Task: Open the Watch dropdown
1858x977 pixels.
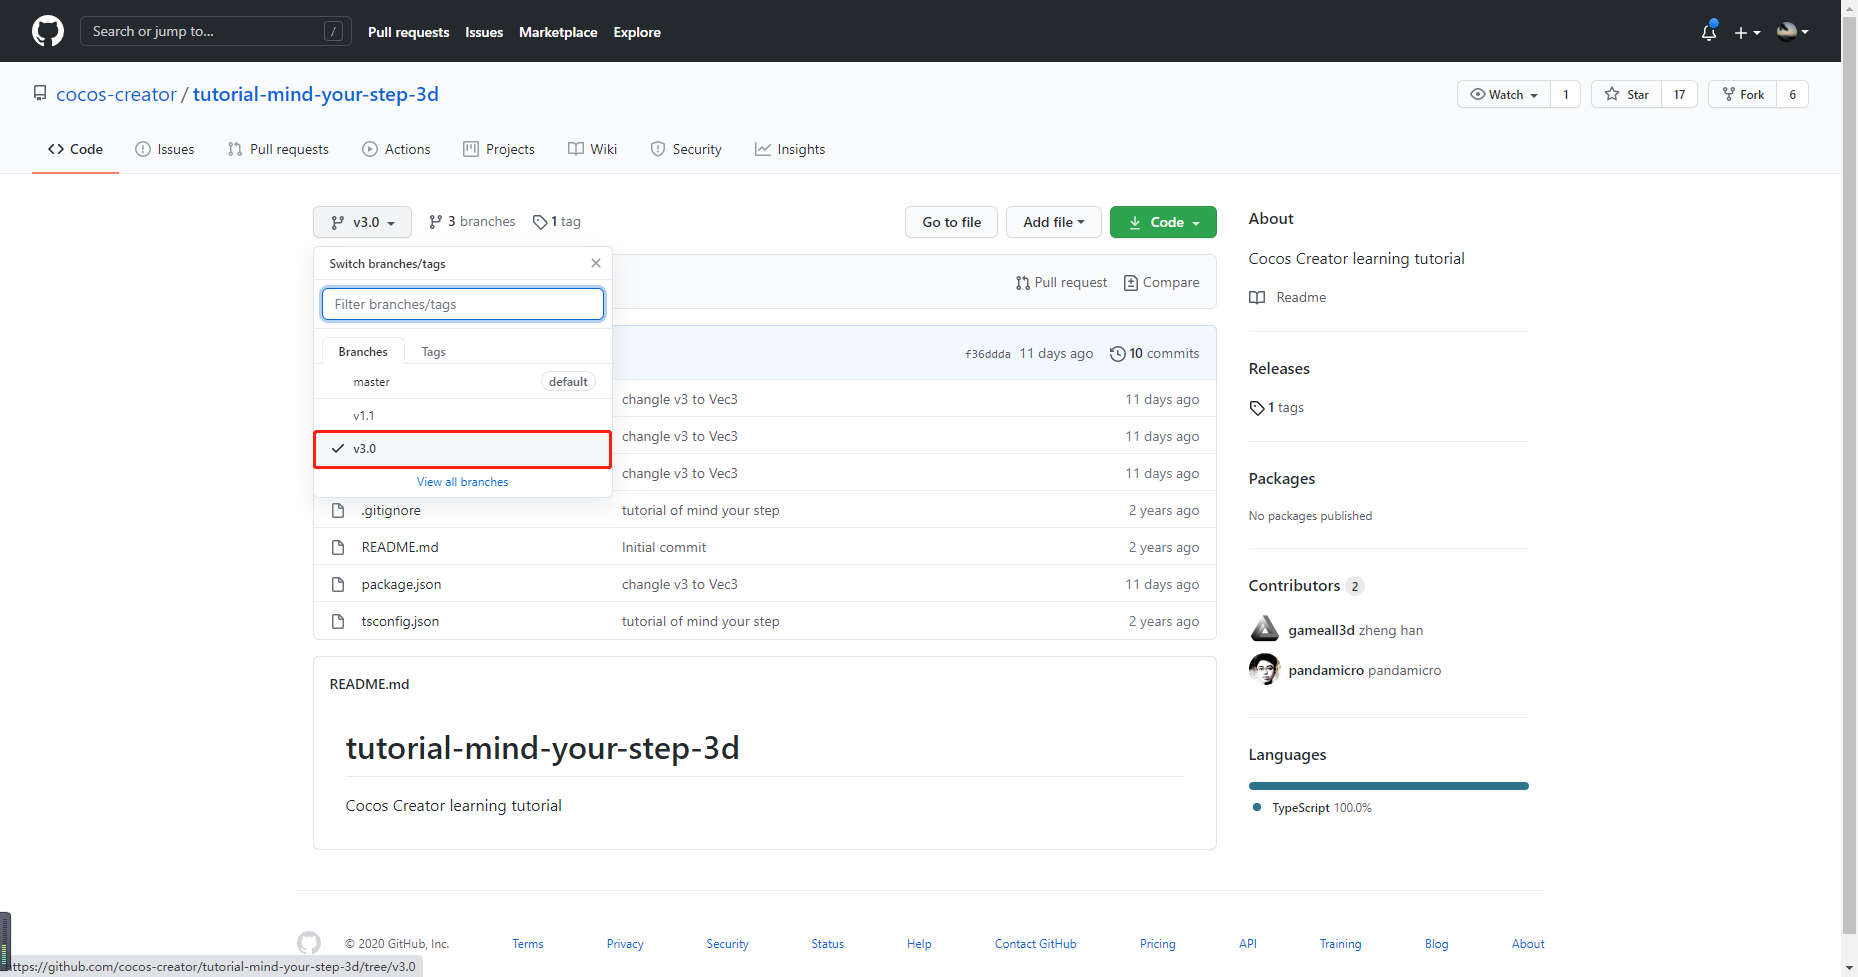Action: pos(1504,94)
